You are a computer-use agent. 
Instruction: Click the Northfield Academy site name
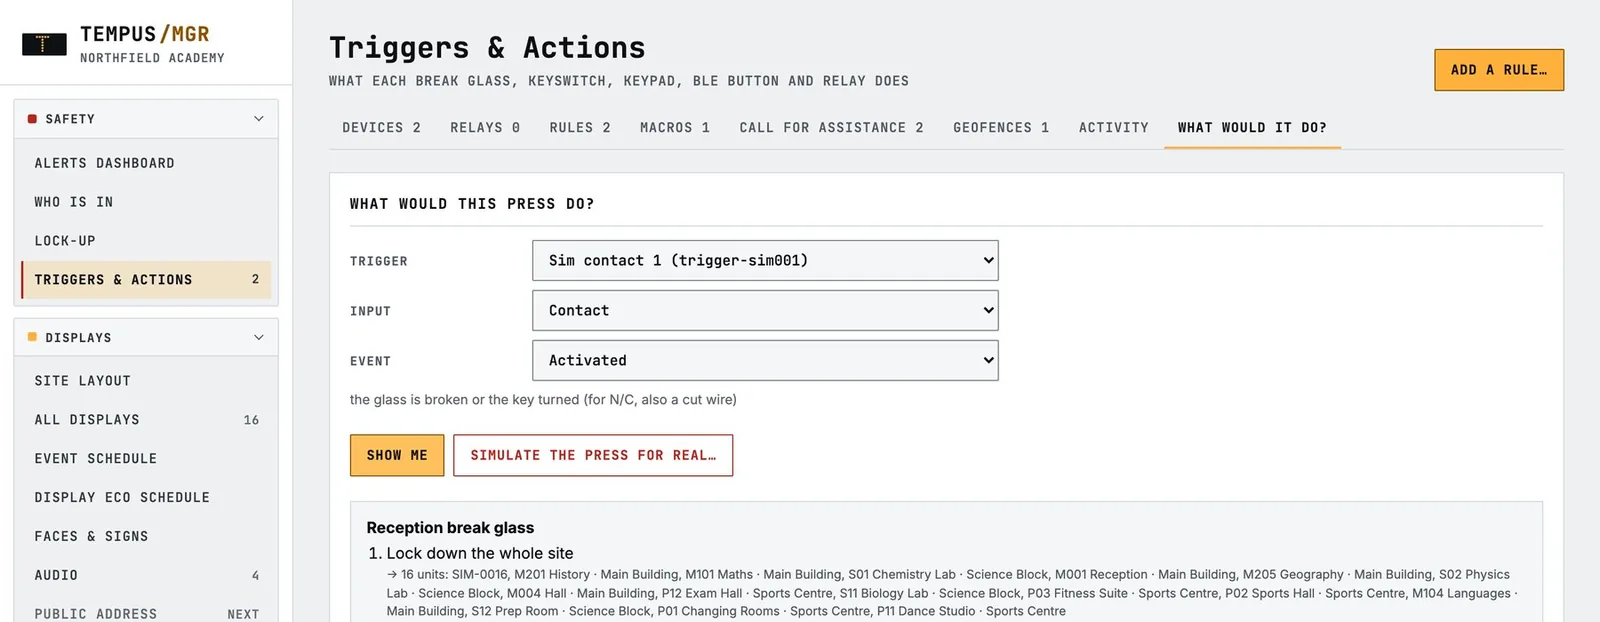[x=152, y=58]
